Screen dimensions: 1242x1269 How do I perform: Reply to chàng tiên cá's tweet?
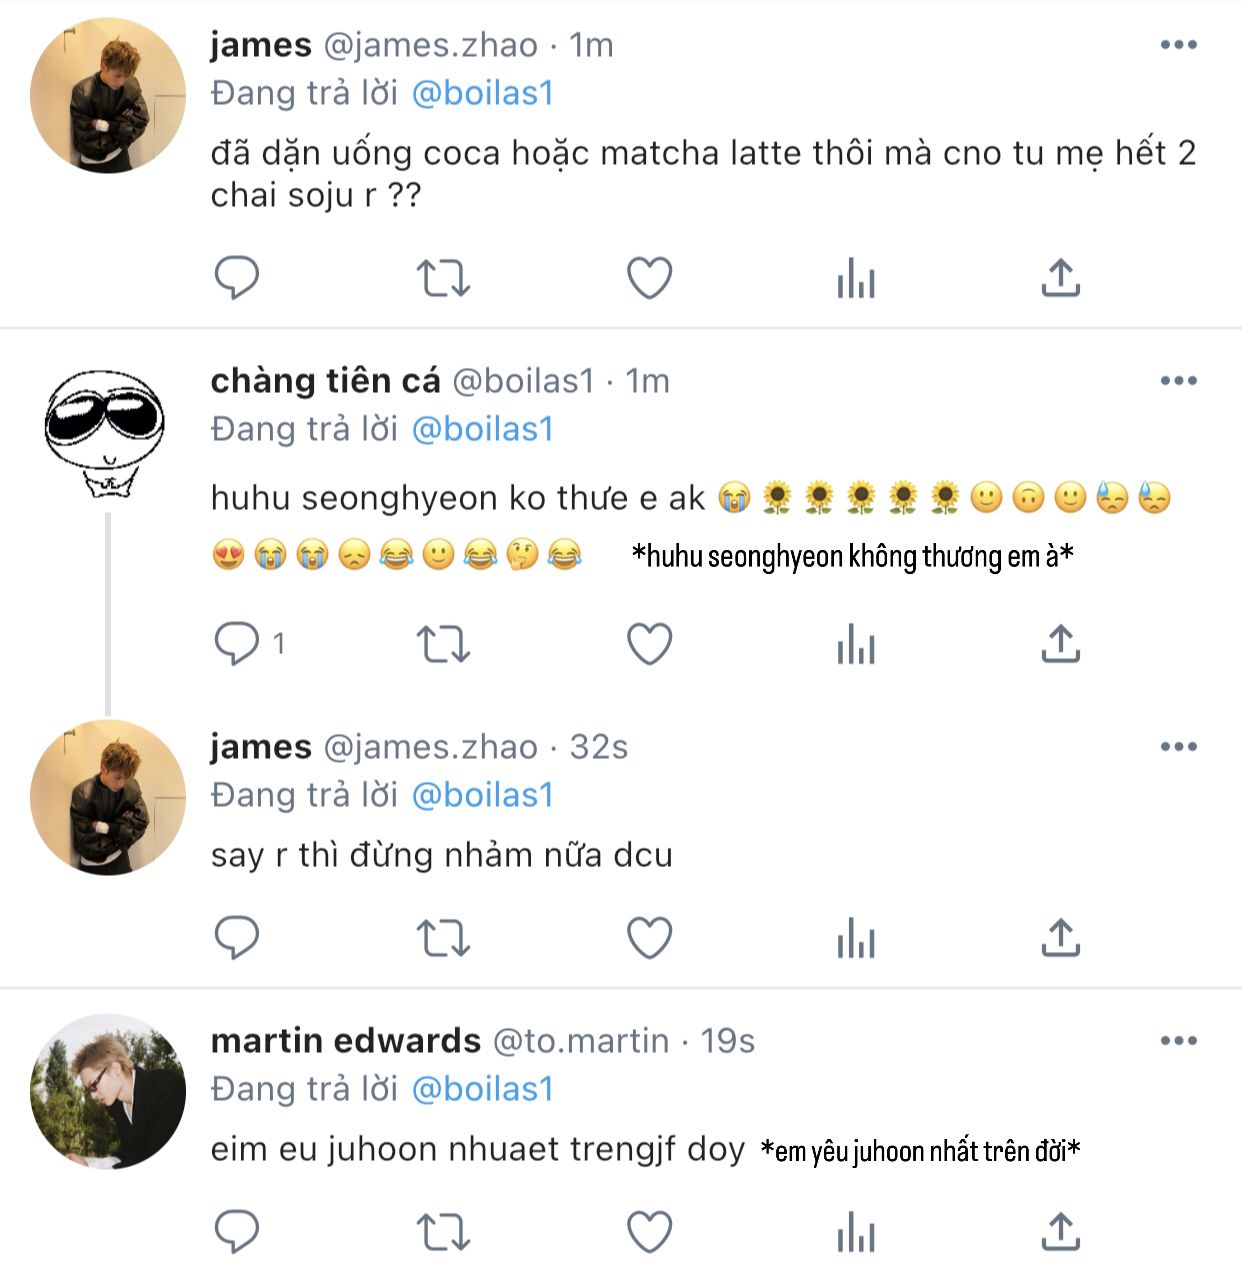pyautogui.click(x=237, y=643)
